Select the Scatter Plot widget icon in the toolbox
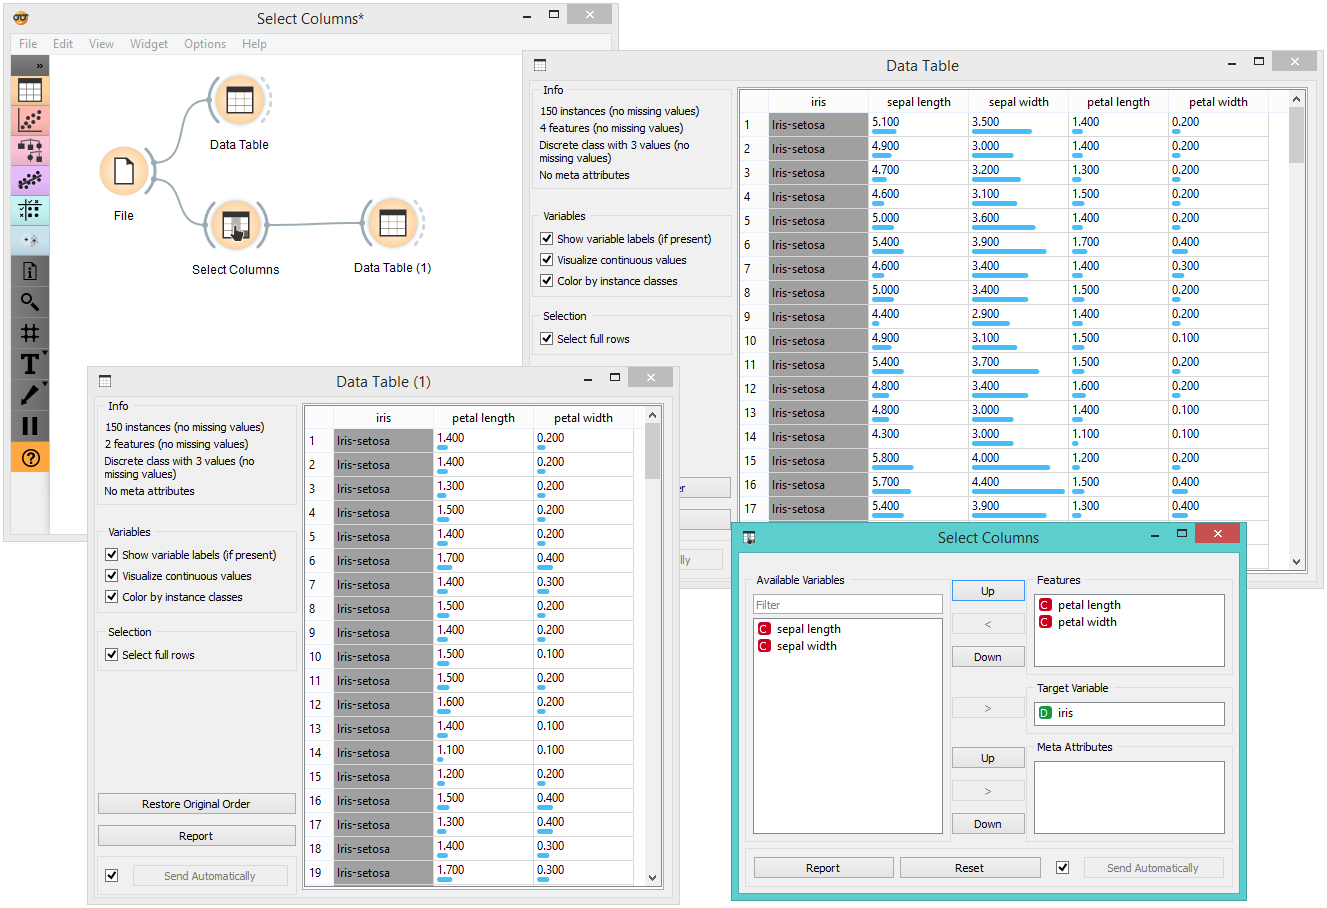This screenshot has width=1327, height=908. [x=29, y=119]
